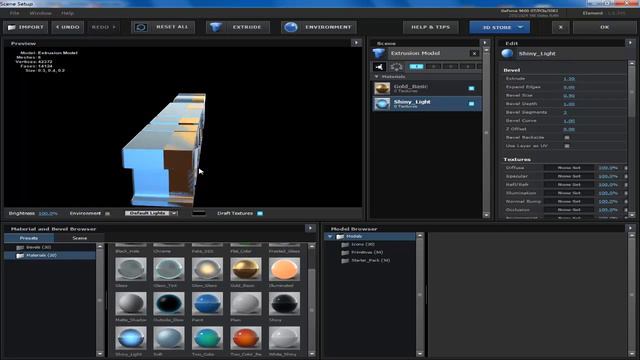The height and width of the screenshot is (360, 640).
Task: Toggle Gold_Basic material visibility
Action: [471, 88]
